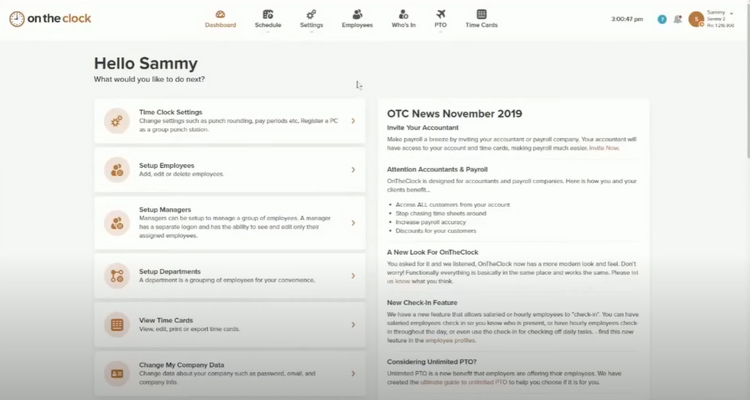Click the page vertical scrollbar
Viewport: 750px width, 400px height.
[x=747, y=79]
